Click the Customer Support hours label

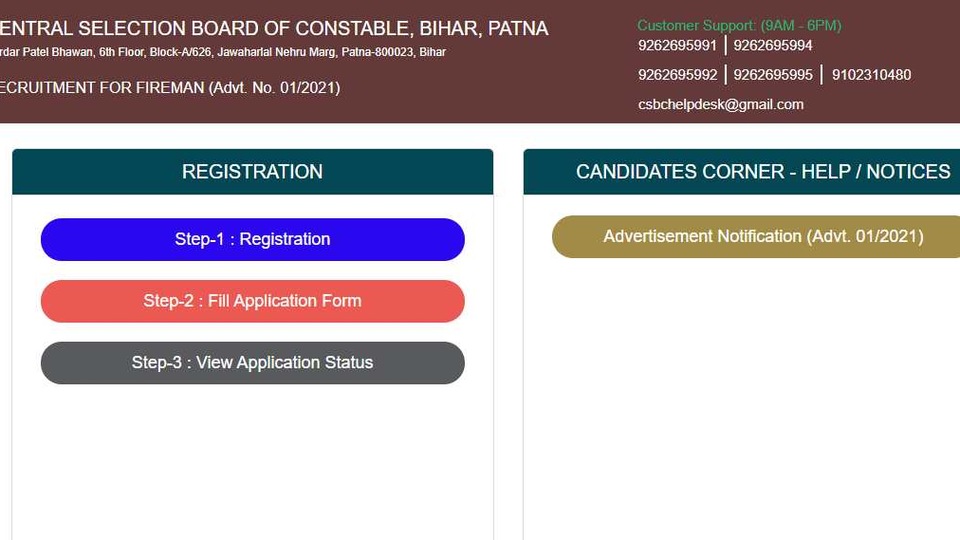pos(739,26)
